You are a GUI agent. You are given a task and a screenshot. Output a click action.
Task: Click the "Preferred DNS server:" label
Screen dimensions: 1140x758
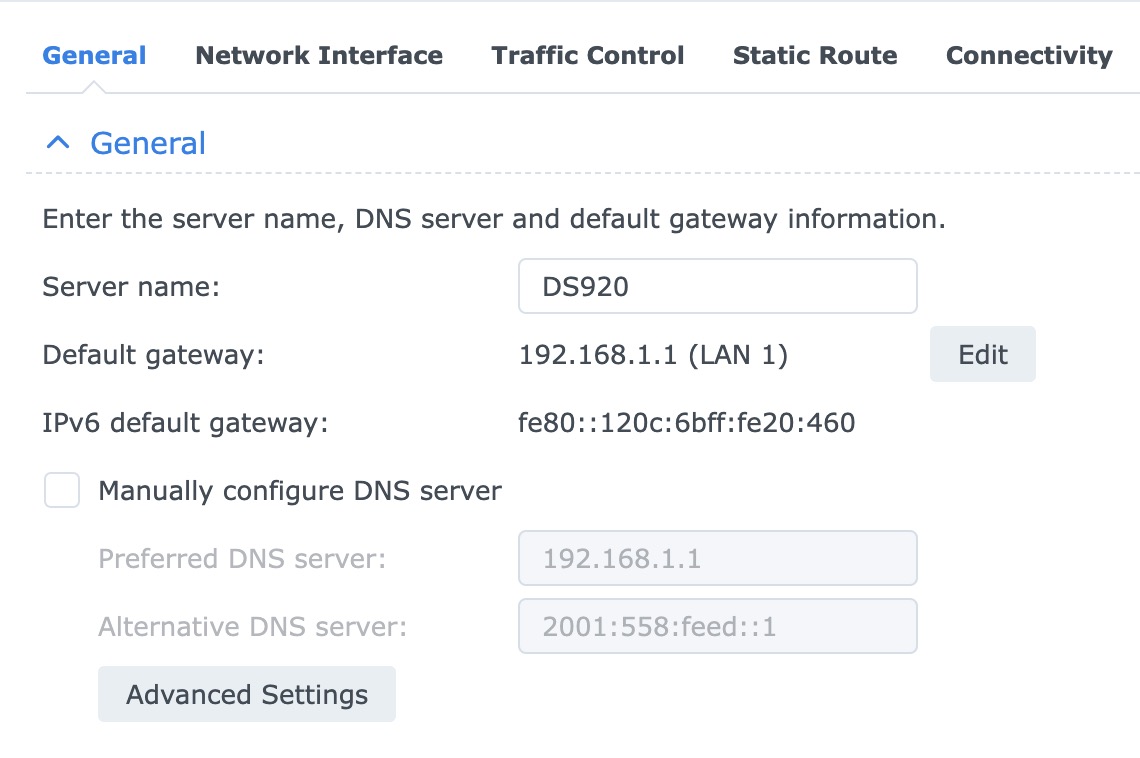pyautogui.click(x=242, y=558)
